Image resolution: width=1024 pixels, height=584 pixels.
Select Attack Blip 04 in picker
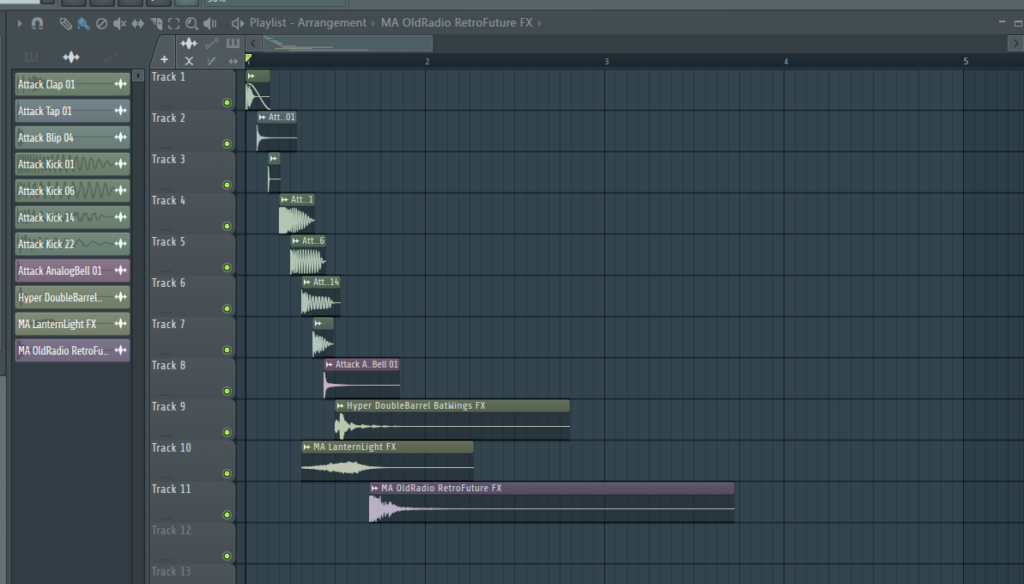click(x=72, y=138)
